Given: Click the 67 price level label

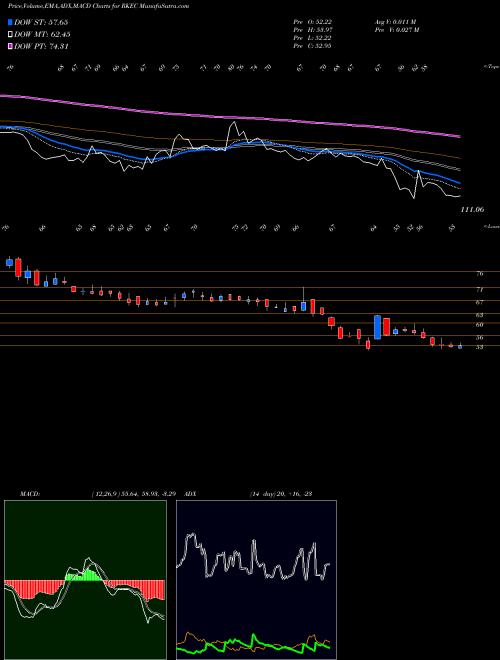Looking at the screenshot, I should (x=479, y=302).
